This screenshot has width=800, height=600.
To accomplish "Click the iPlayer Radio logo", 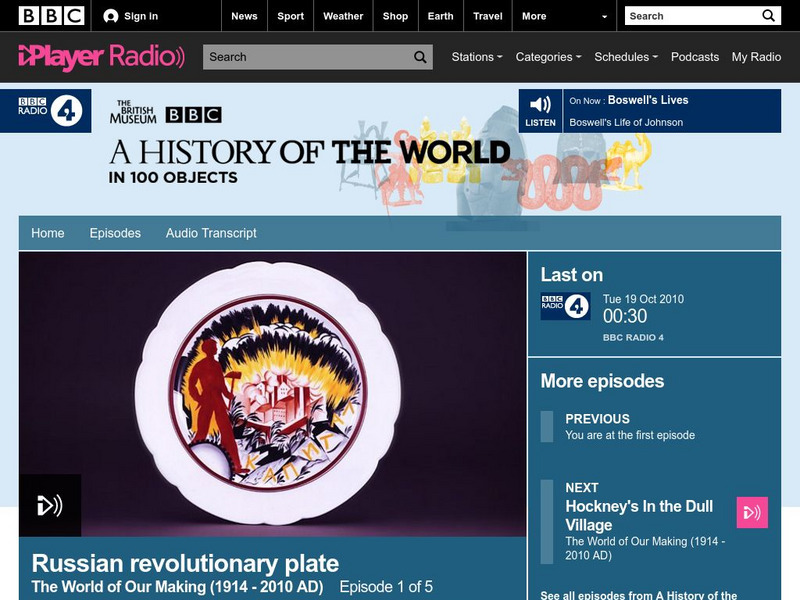I will tap(95, 57).
